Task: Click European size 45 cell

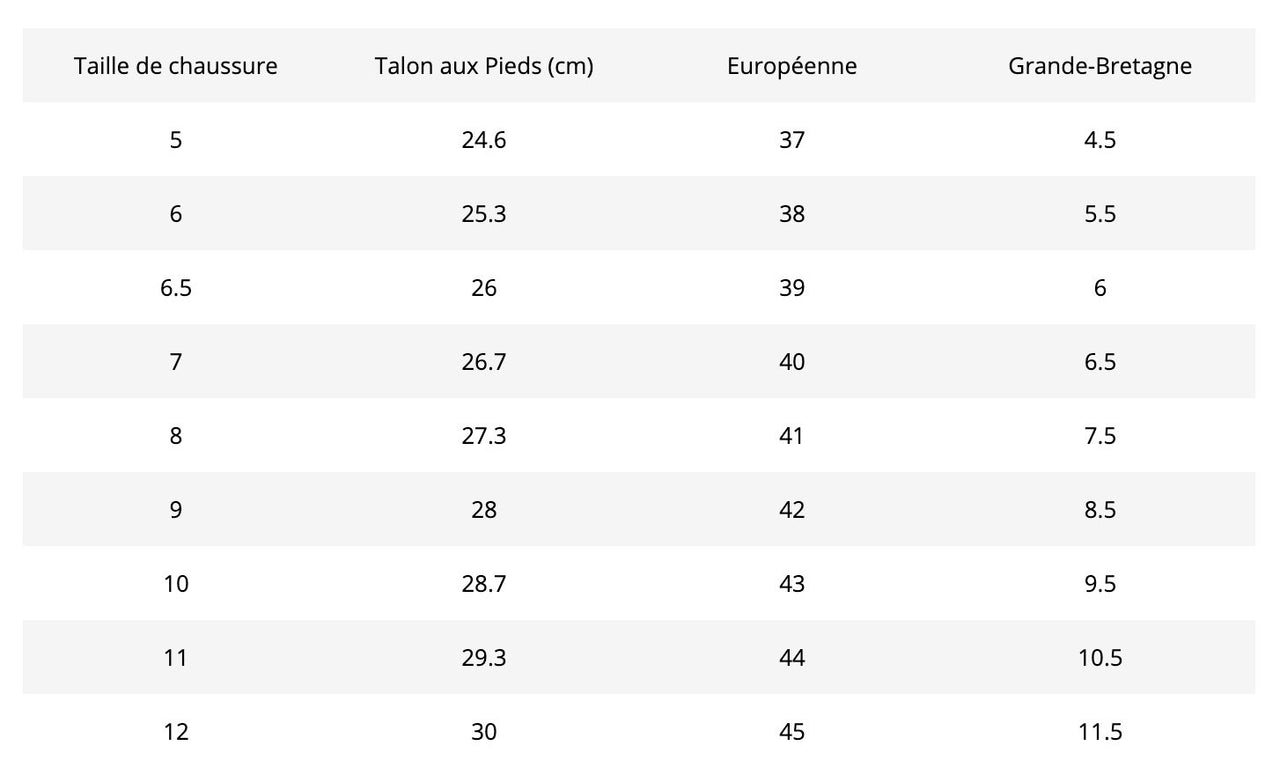Action: pos(792,732)
